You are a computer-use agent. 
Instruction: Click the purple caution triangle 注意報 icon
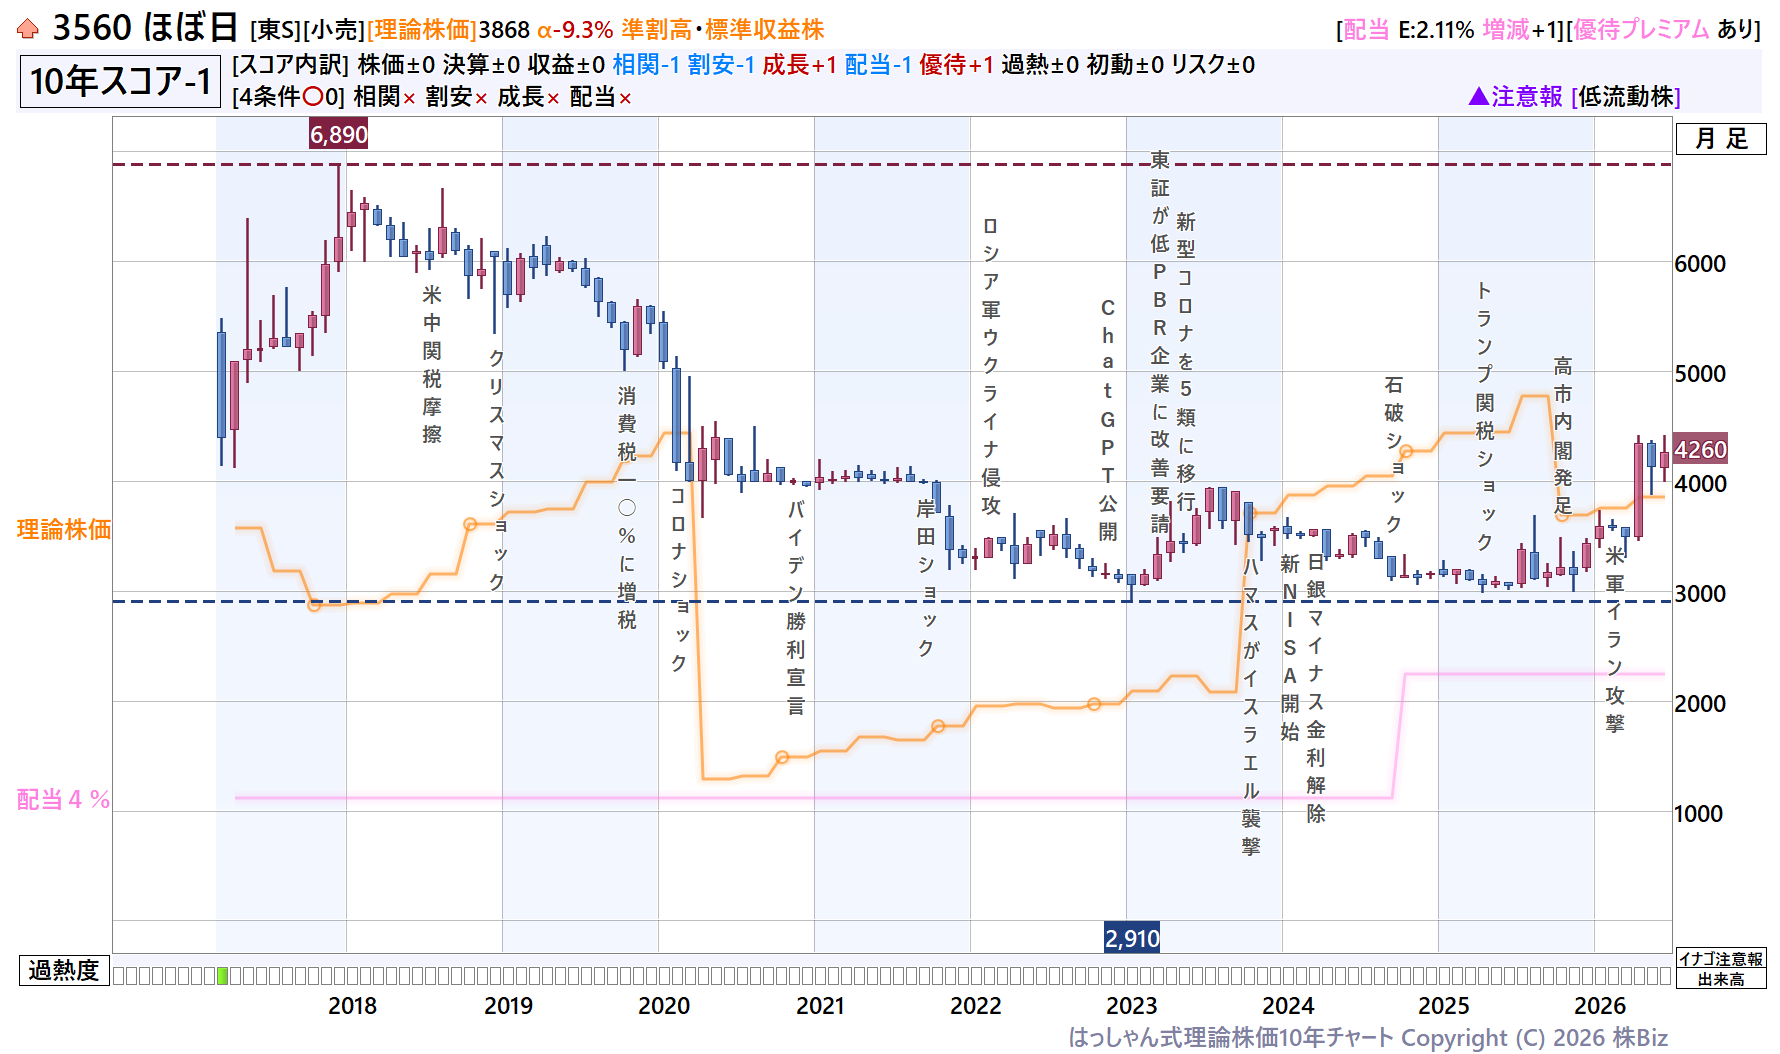(1478, 96)
